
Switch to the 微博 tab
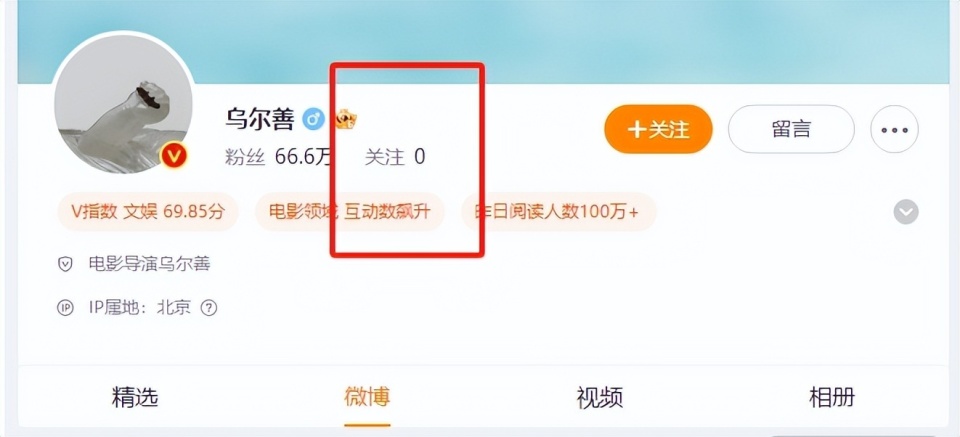coord(367,397)
